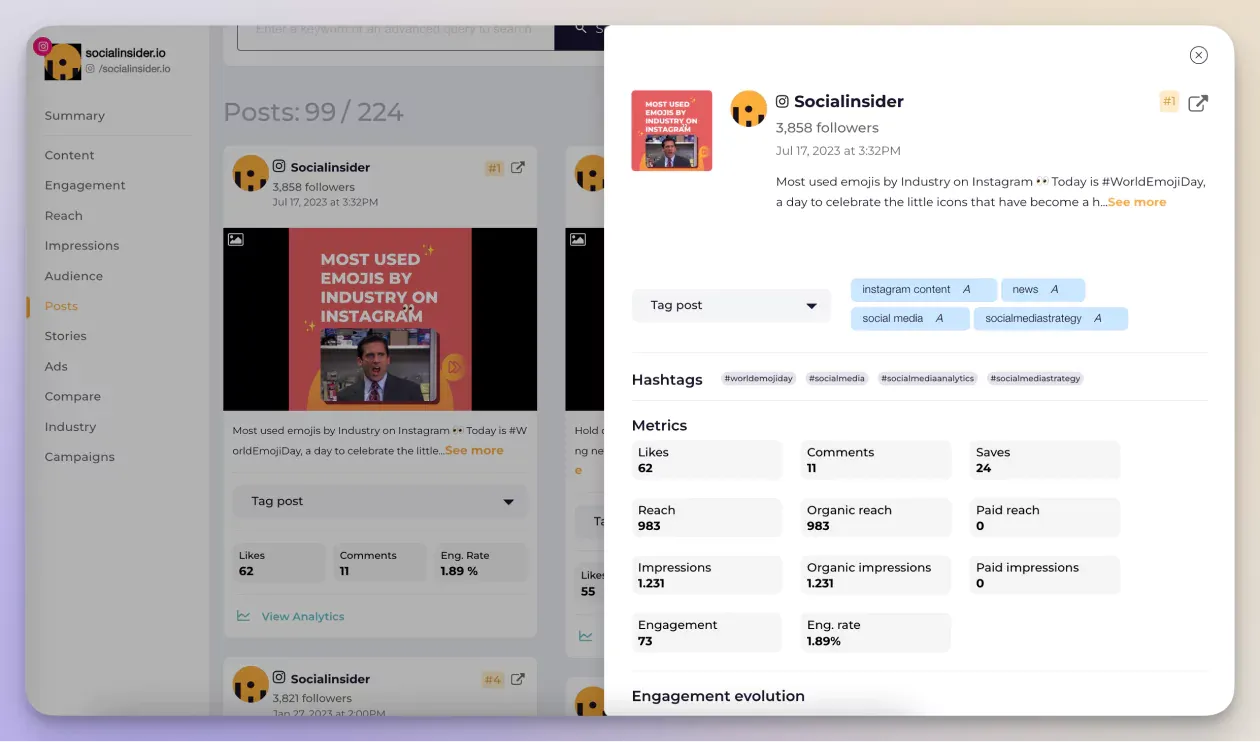Open external link on first post card
Screen dimensions: 1260x742
pyautogui.click(x=518, y=168)
